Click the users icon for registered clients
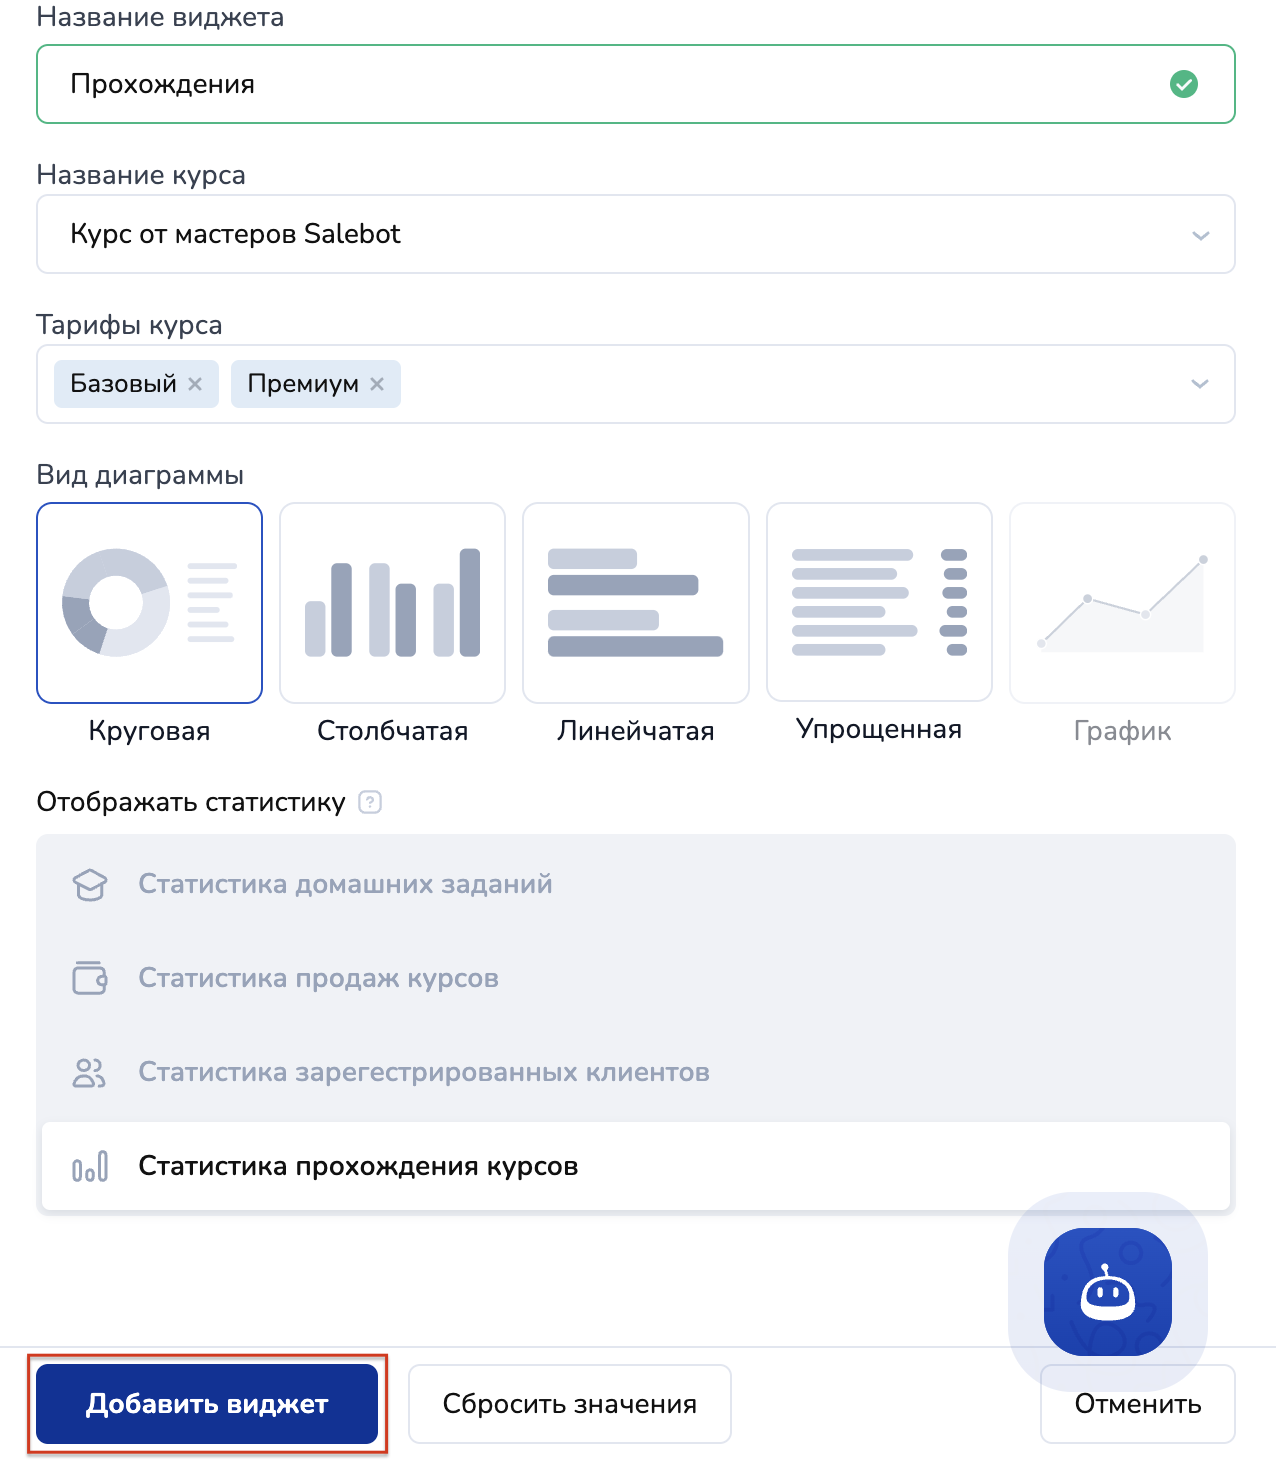Viewport: 1276px width, 1460px height. pyautogui.click(x=90, y=1072)
